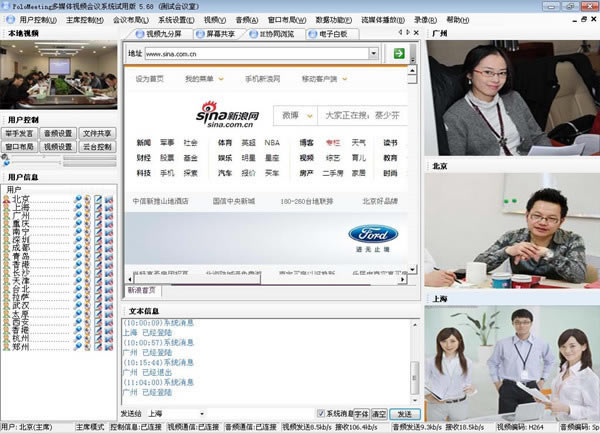The height and width of the screenshot is (434, 600).
Task: Toggle microphone icon in 北京 user row
Action: click(x=78, y=199)
